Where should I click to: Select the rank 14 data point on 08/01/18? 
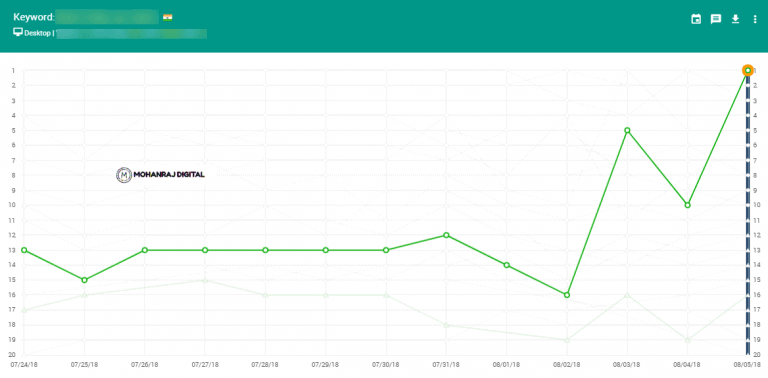(506, 265)
